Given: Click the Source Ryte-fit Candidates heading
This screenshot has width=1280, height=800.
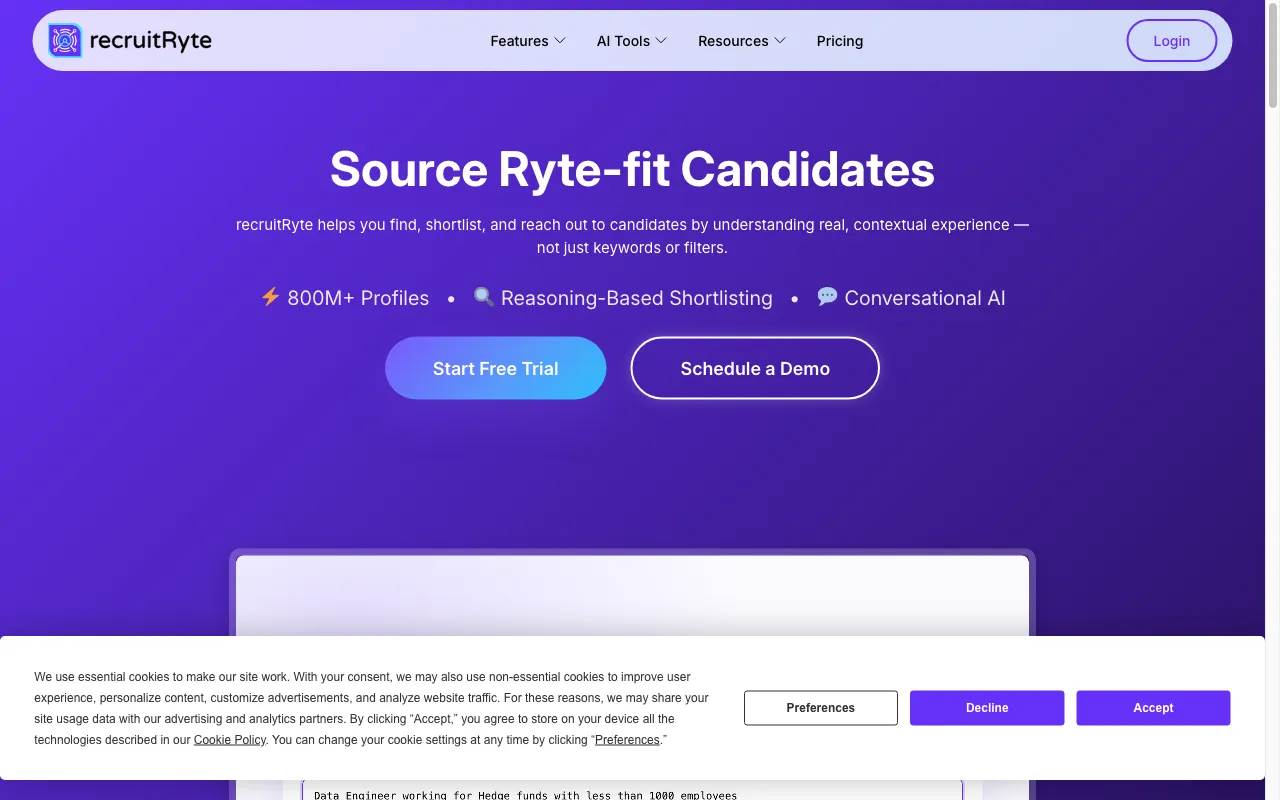Looking at the screenshot, I should [x=632, y=169].
